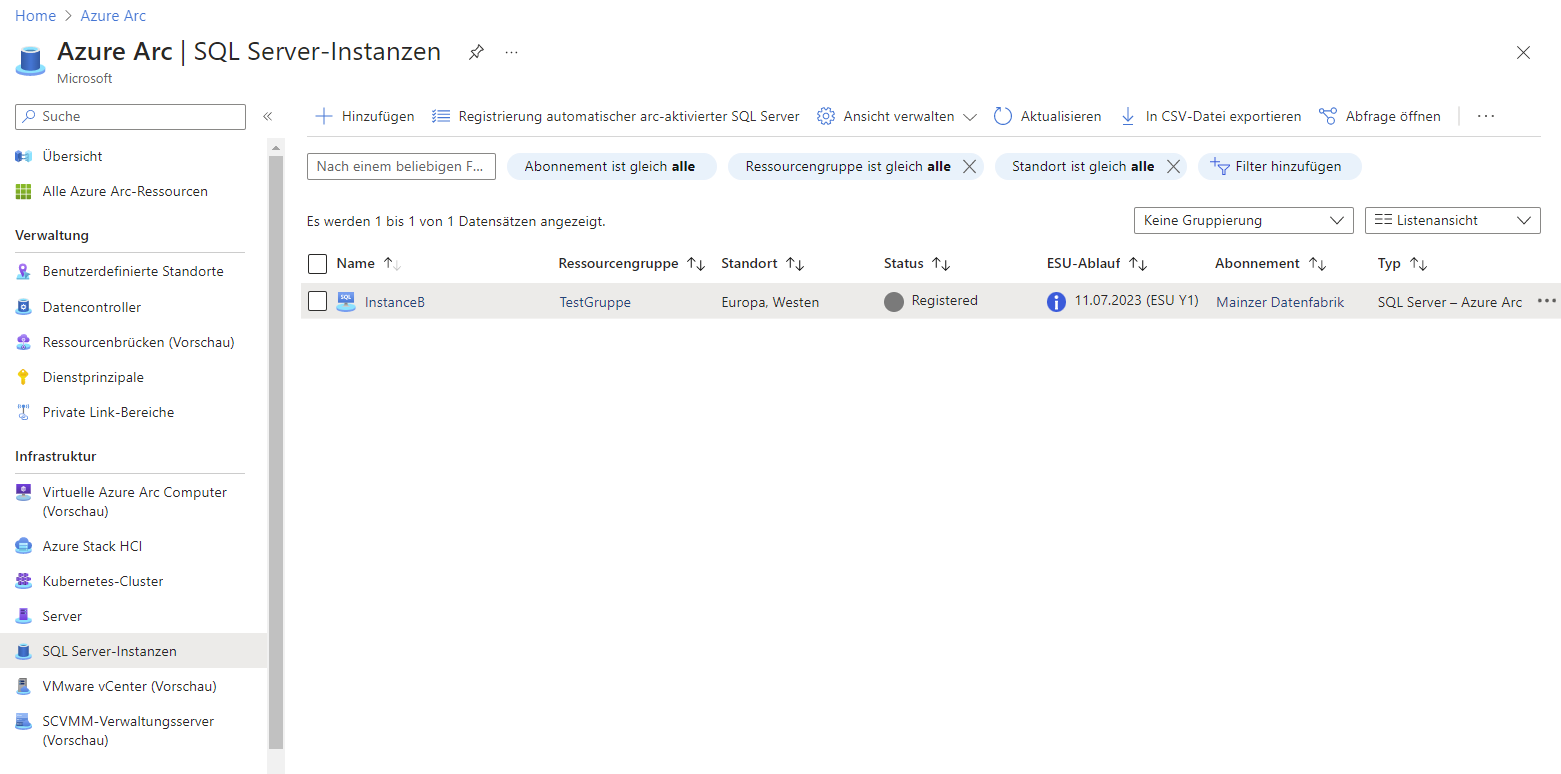Click the Registered status cell
The height and width of the screenshot is (774, 1561).
pyautogui.click(x=931, y=301)
